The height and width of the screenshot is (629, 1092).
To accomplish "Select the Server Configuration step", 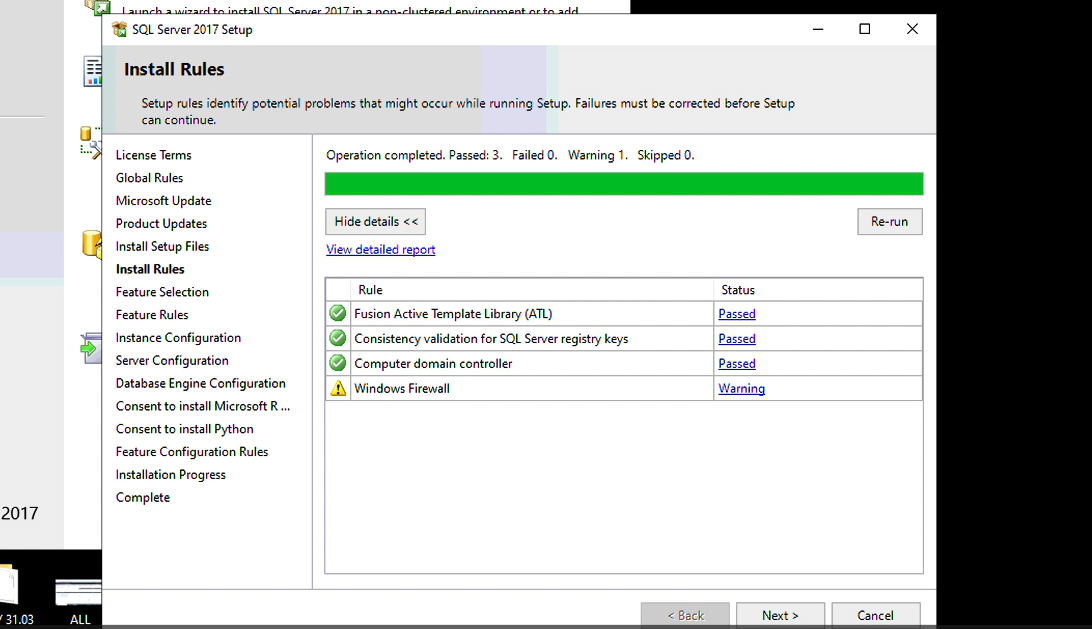I will (x=172, y=361).
